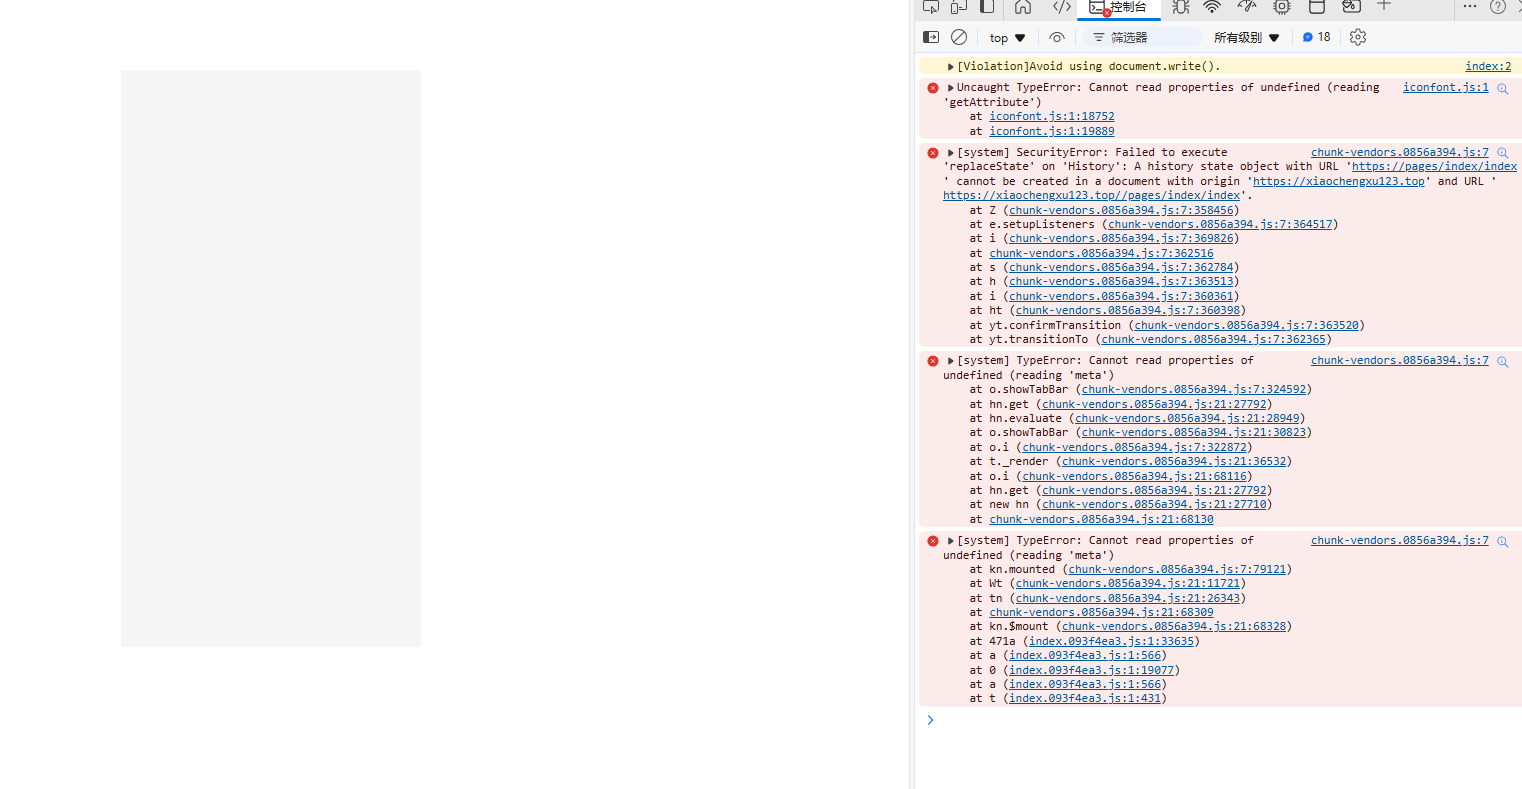Toggle the console sidebar panel icon
This screenshot has height=789, width=1522.
tap(931, 37)
